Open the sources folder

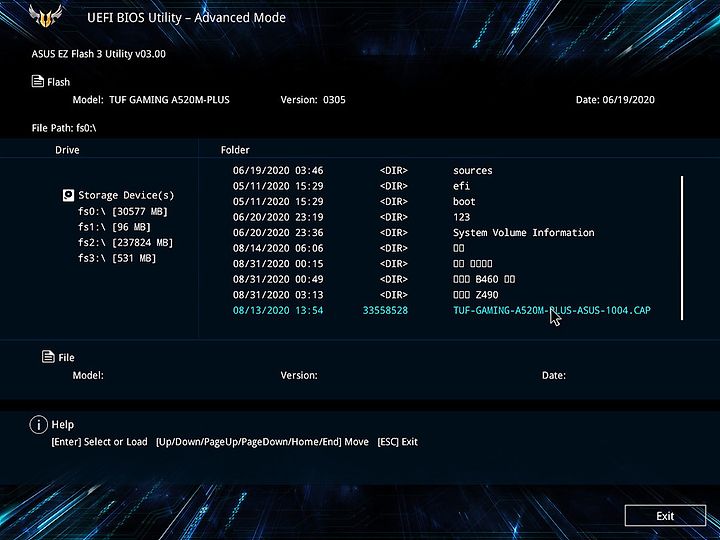472,170
